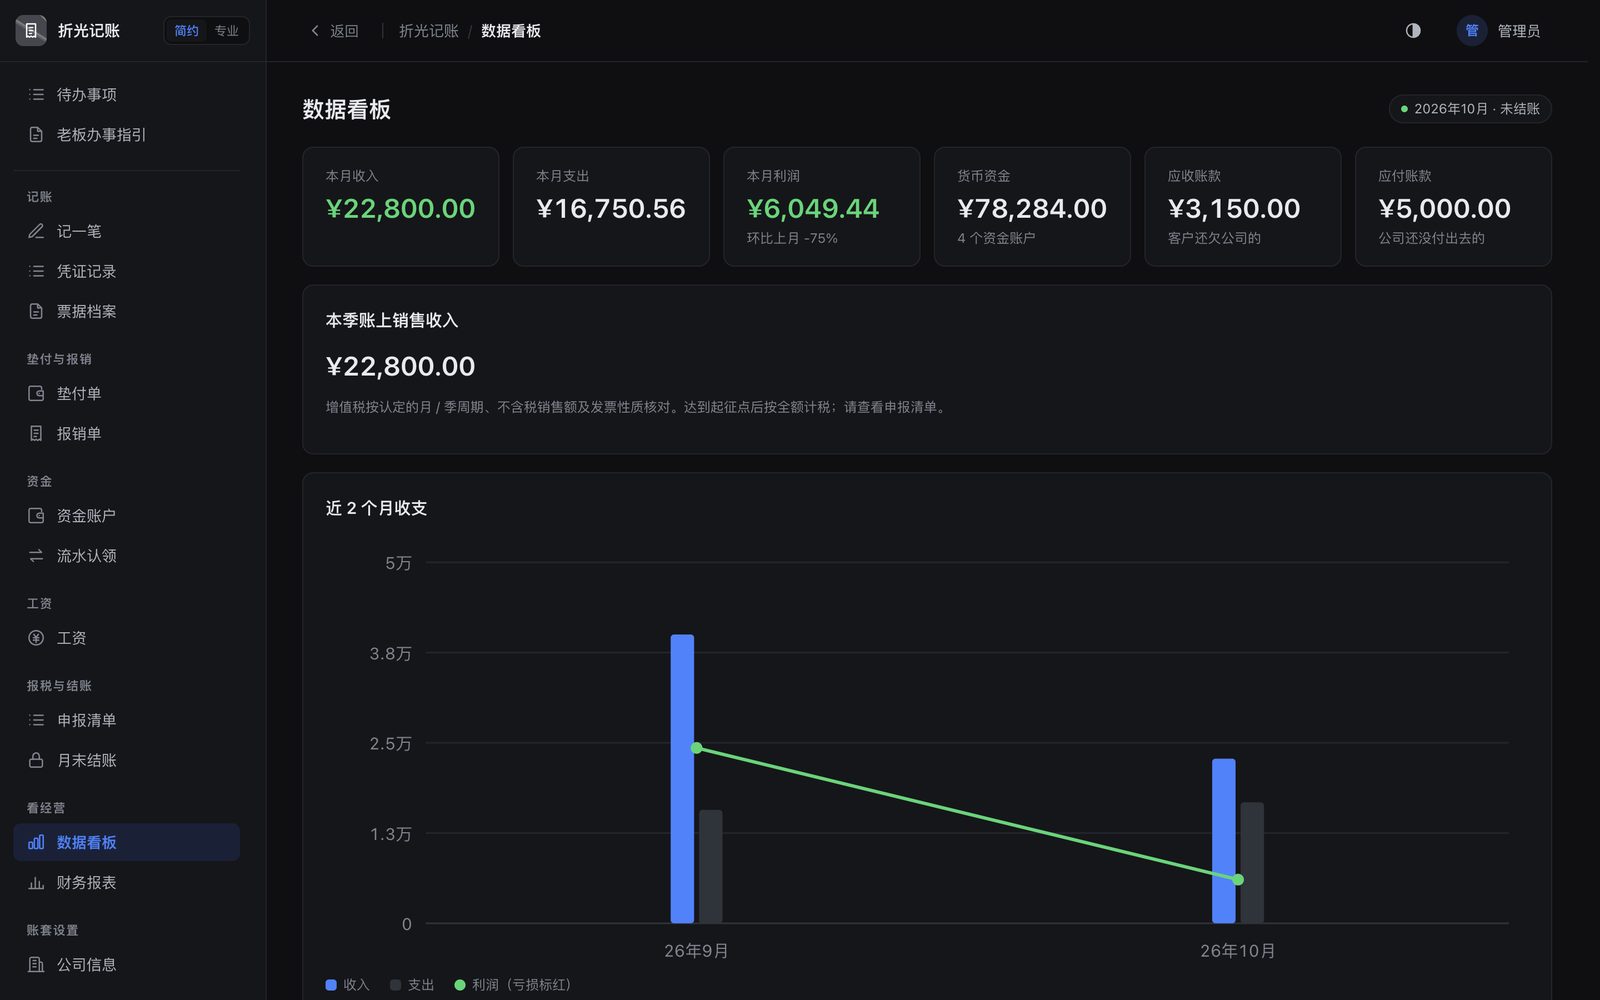The width and height of the screenshot is (1600, 1000).
Task: Click the 记一笔 pencil icon
Action: coord(36,231)
